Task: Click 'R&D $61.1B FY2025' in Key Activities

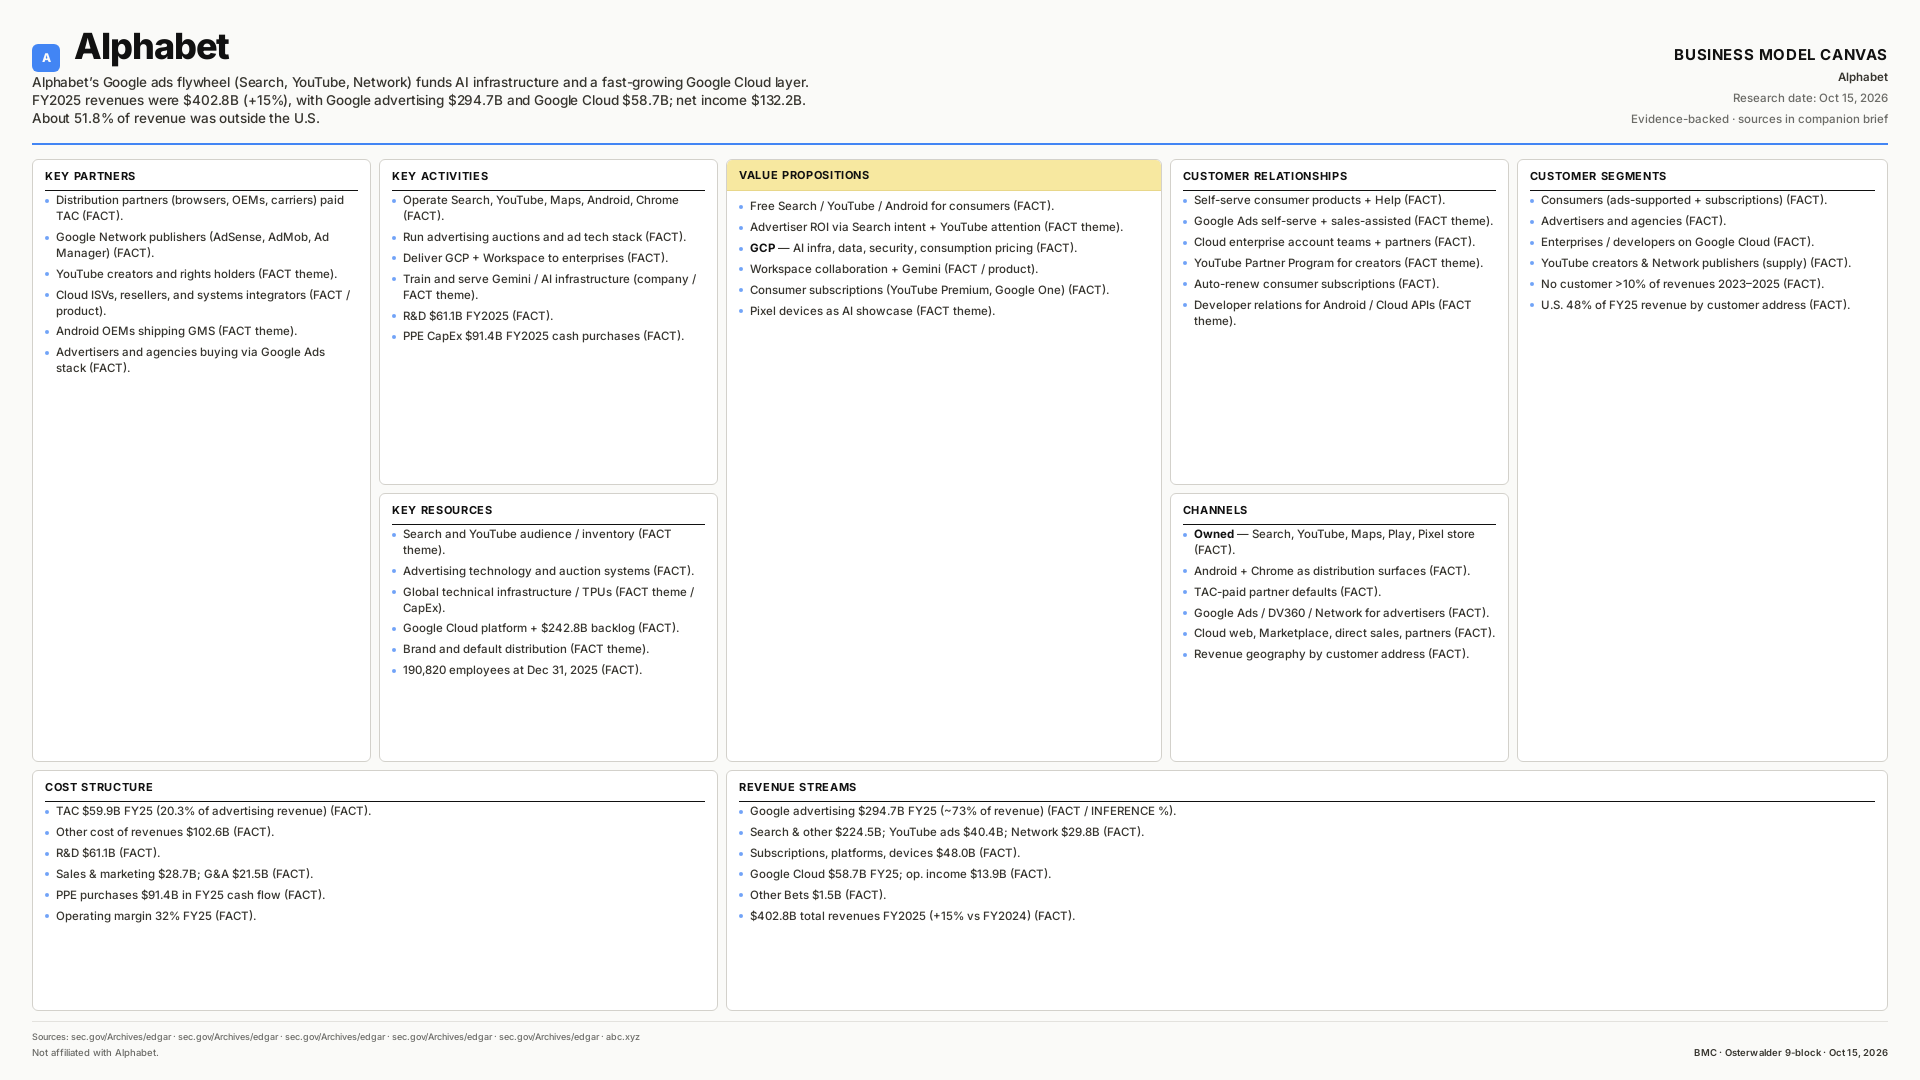Action: (x=478, y=316)
